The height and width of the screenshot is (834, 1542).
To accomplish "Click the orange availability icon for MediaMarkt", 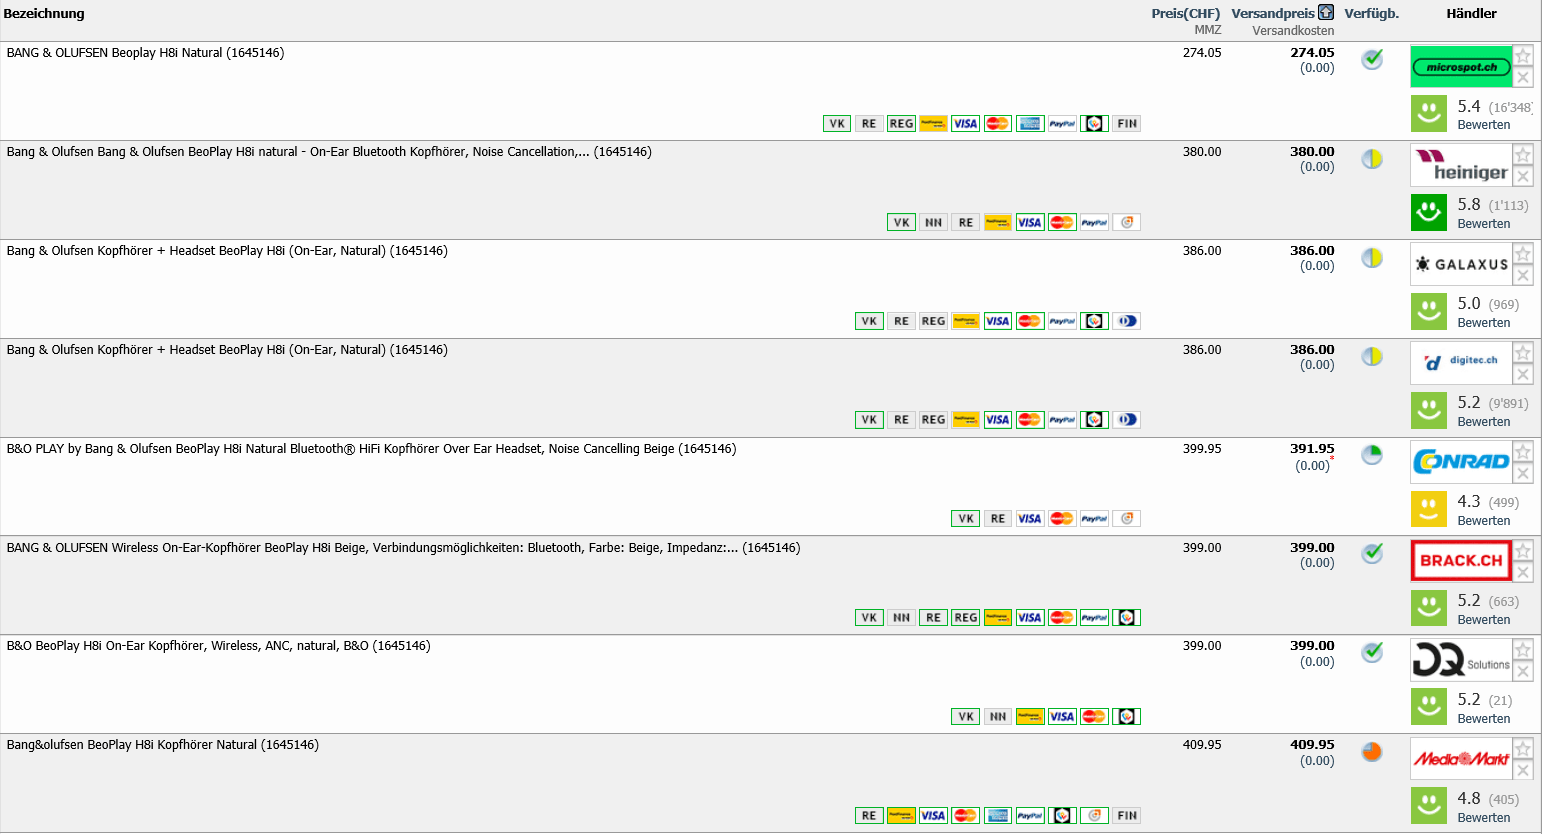I will coord(1372,752).
